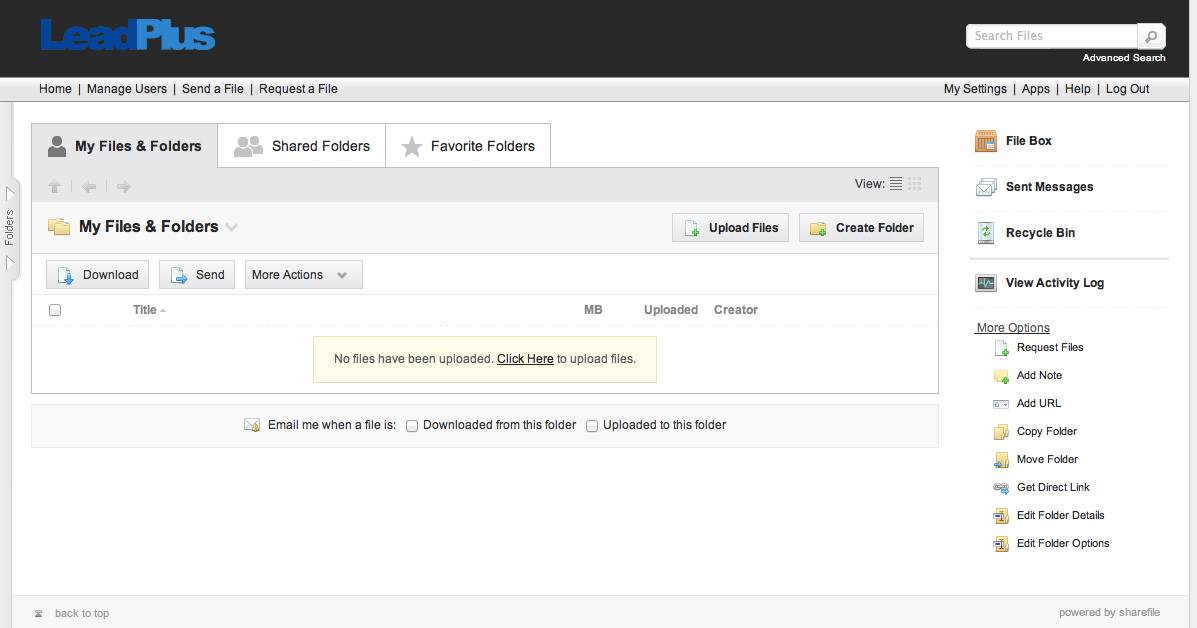Click the Uploaded column header

[x=670, y=310]
